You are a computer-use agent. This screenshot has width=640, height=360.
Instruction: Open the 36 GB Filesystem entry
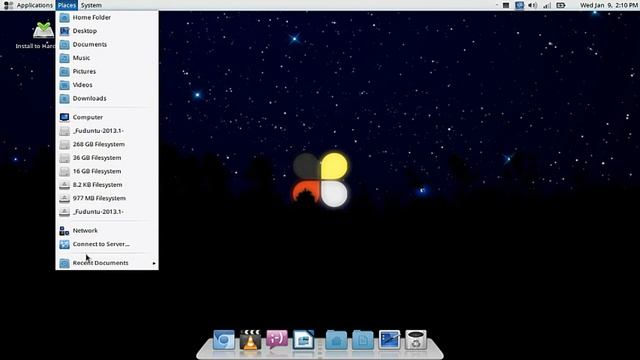107,158
